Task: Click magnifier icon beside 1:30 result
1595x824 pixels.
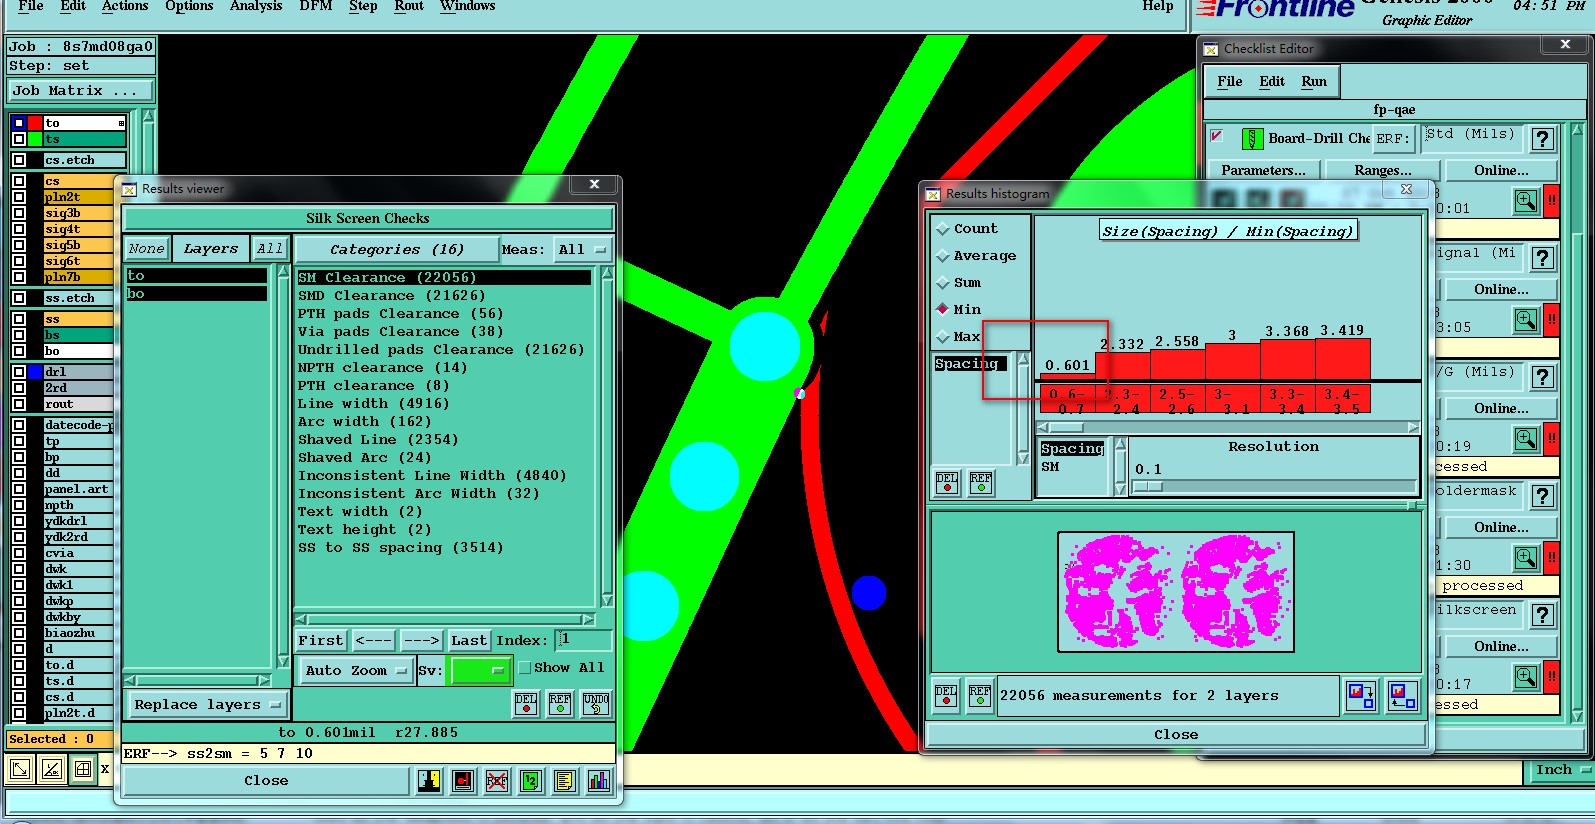Action: coord(1525,558)
